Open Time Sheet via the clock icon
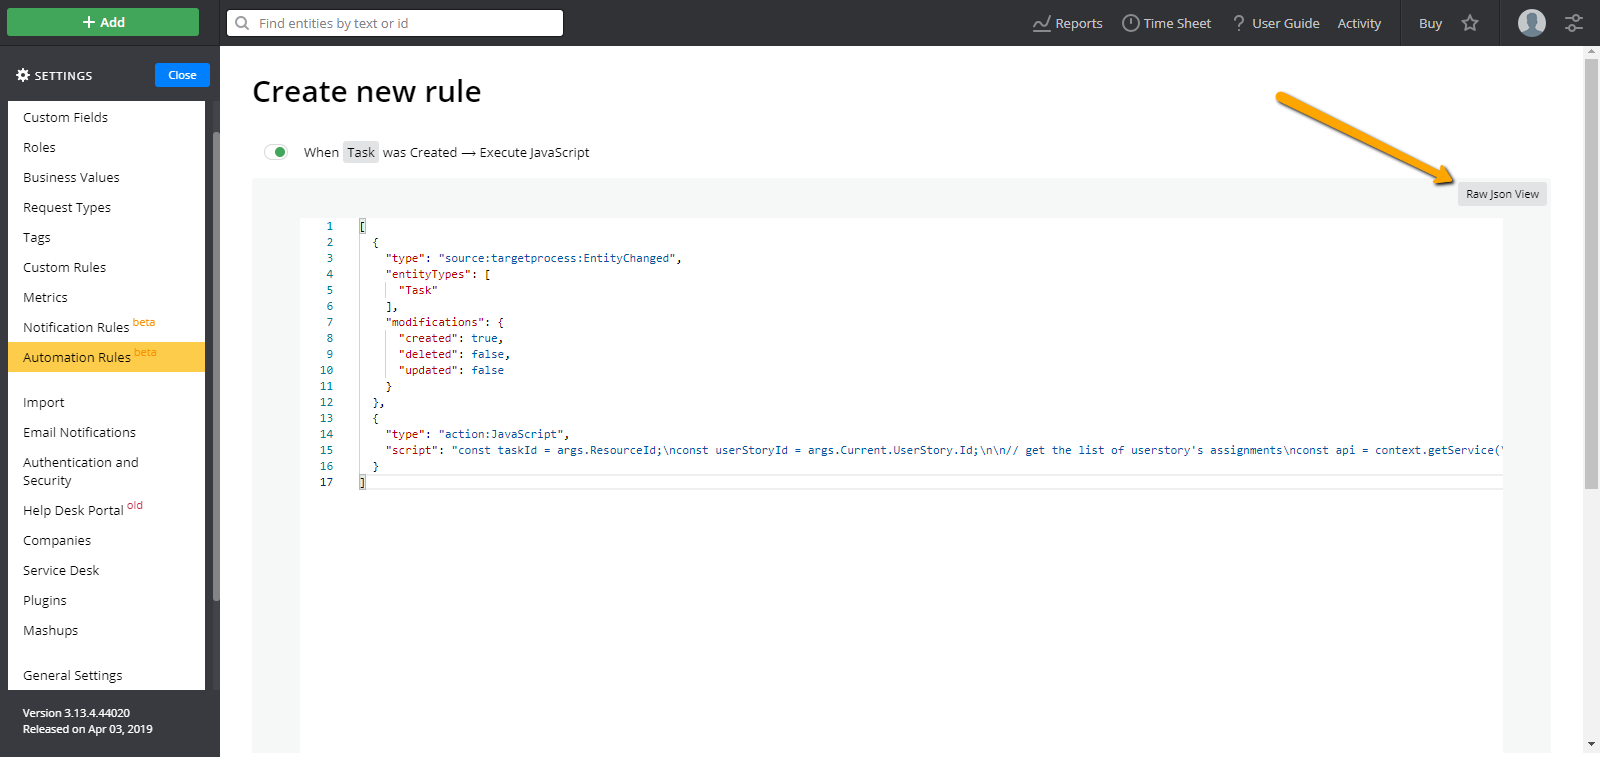This screenshot has width=1600, height=757. tap(1131, 23)
